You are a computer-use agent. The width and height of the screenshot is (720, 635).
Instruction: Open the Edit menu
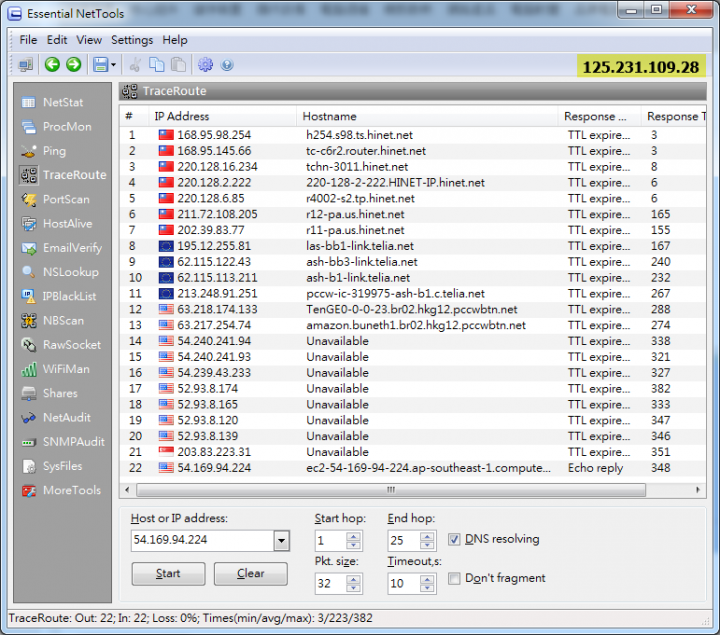57,40
